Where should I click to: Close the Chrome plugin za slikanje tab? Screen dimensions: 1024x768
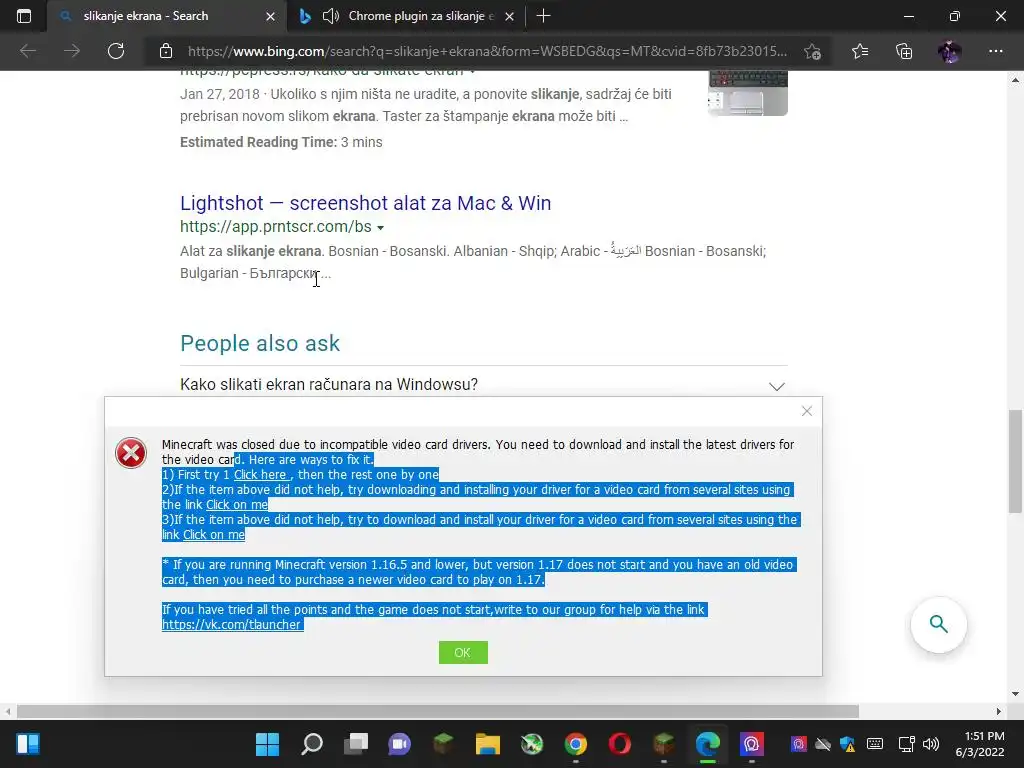pos(509,16)
